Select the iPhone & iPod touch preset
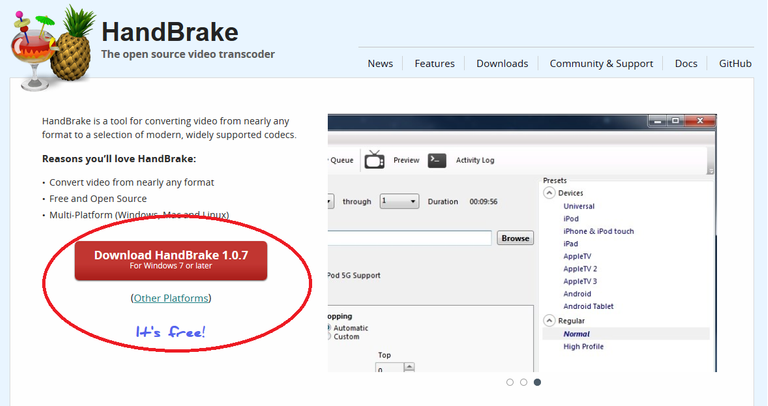The image size is (768, 406). click(x=598, y=231)
